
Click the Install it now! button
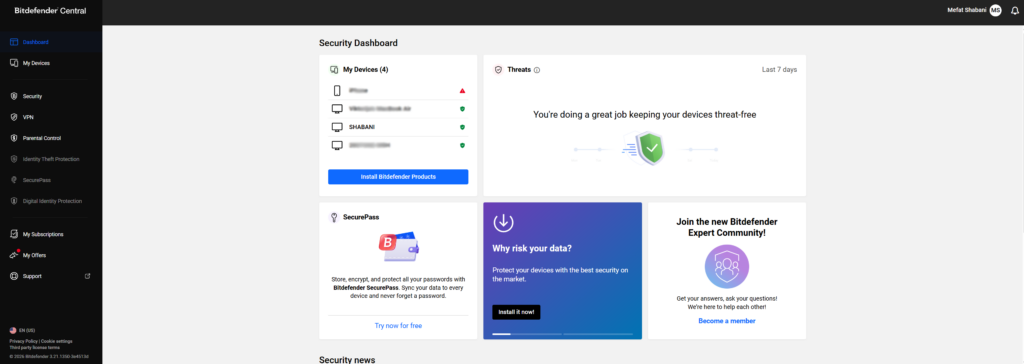point(516,312)
